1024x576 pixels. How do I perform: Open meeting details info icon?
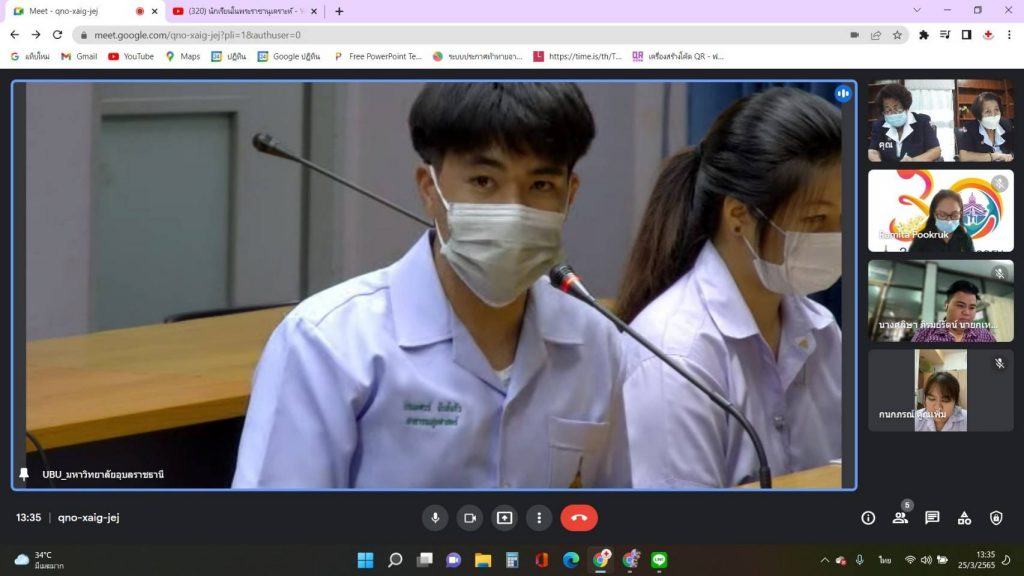[x=868, y=517]
